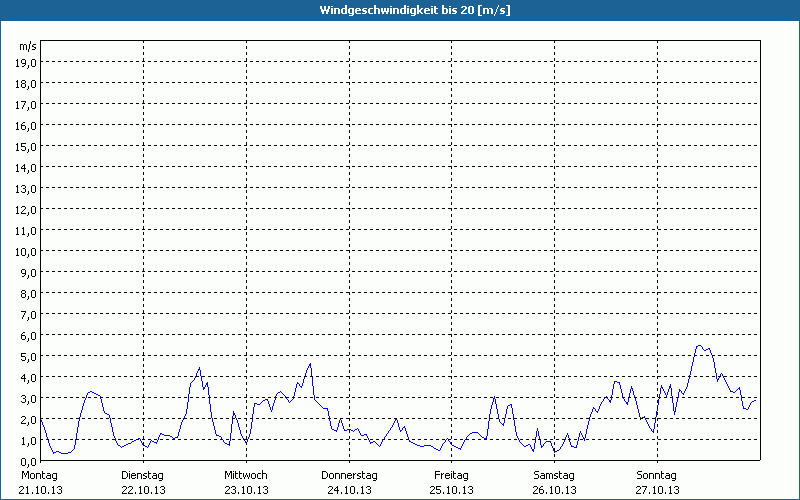This screenshot has width=800, height=500.
Task: Click the '11,0' y-axis label
Action: [x=26, y=231]
